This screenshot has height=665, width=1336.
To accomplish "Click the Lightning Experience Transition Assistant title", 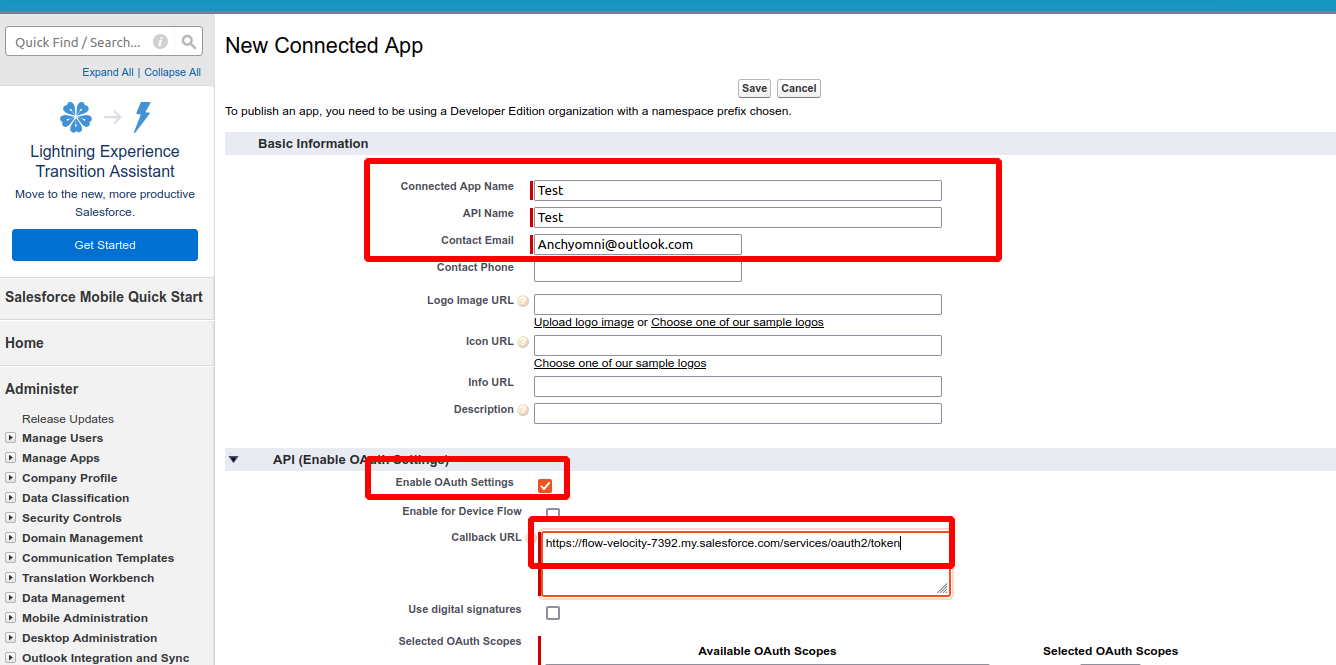I will tap(105, 161).
